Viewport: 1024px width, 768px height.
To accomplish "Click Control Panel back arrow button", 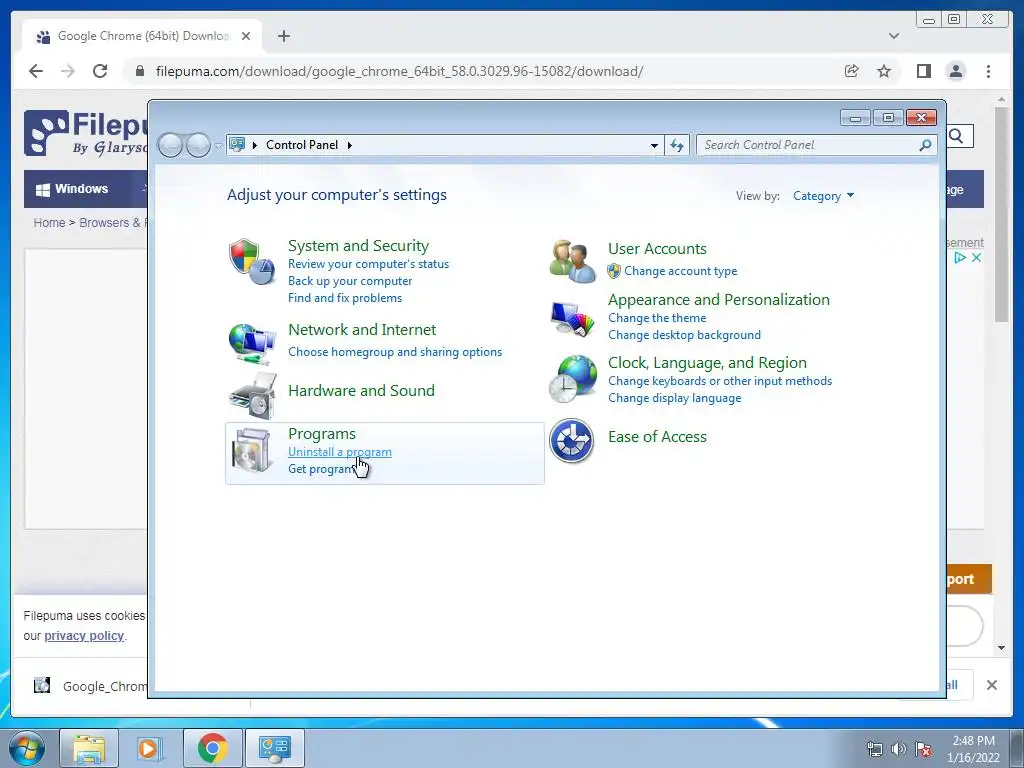I will point(170,145).
